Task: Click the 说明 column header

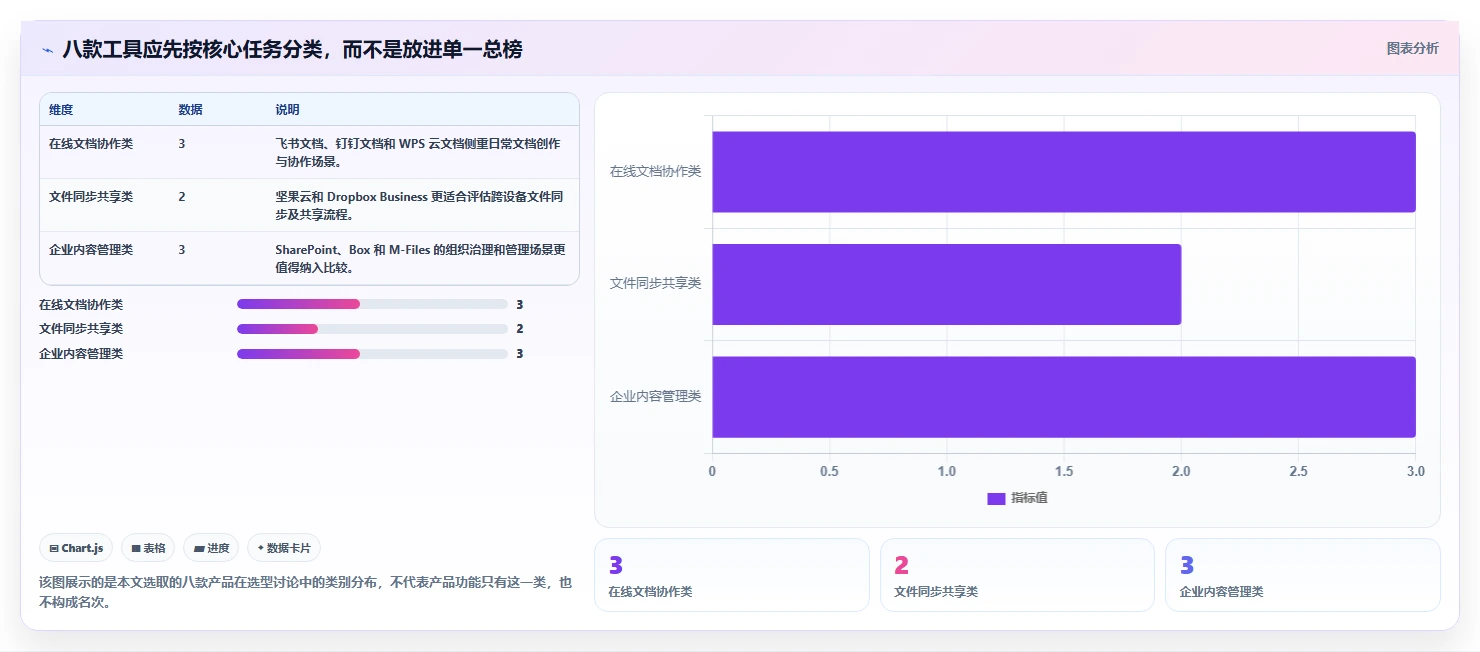Action: [288, 110]
